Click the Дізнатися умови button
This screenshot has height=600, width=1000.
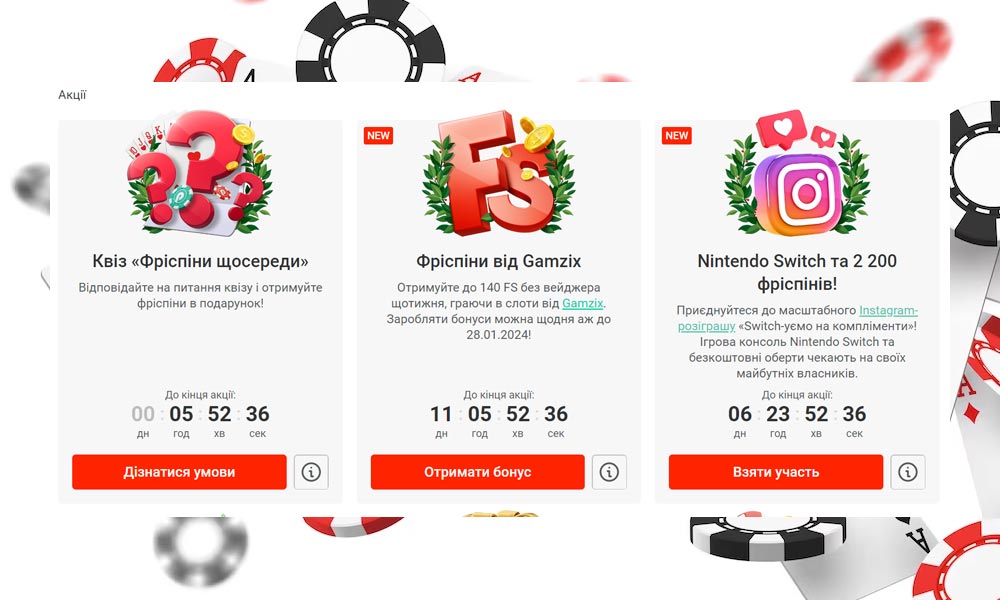(x=179, y=472)
